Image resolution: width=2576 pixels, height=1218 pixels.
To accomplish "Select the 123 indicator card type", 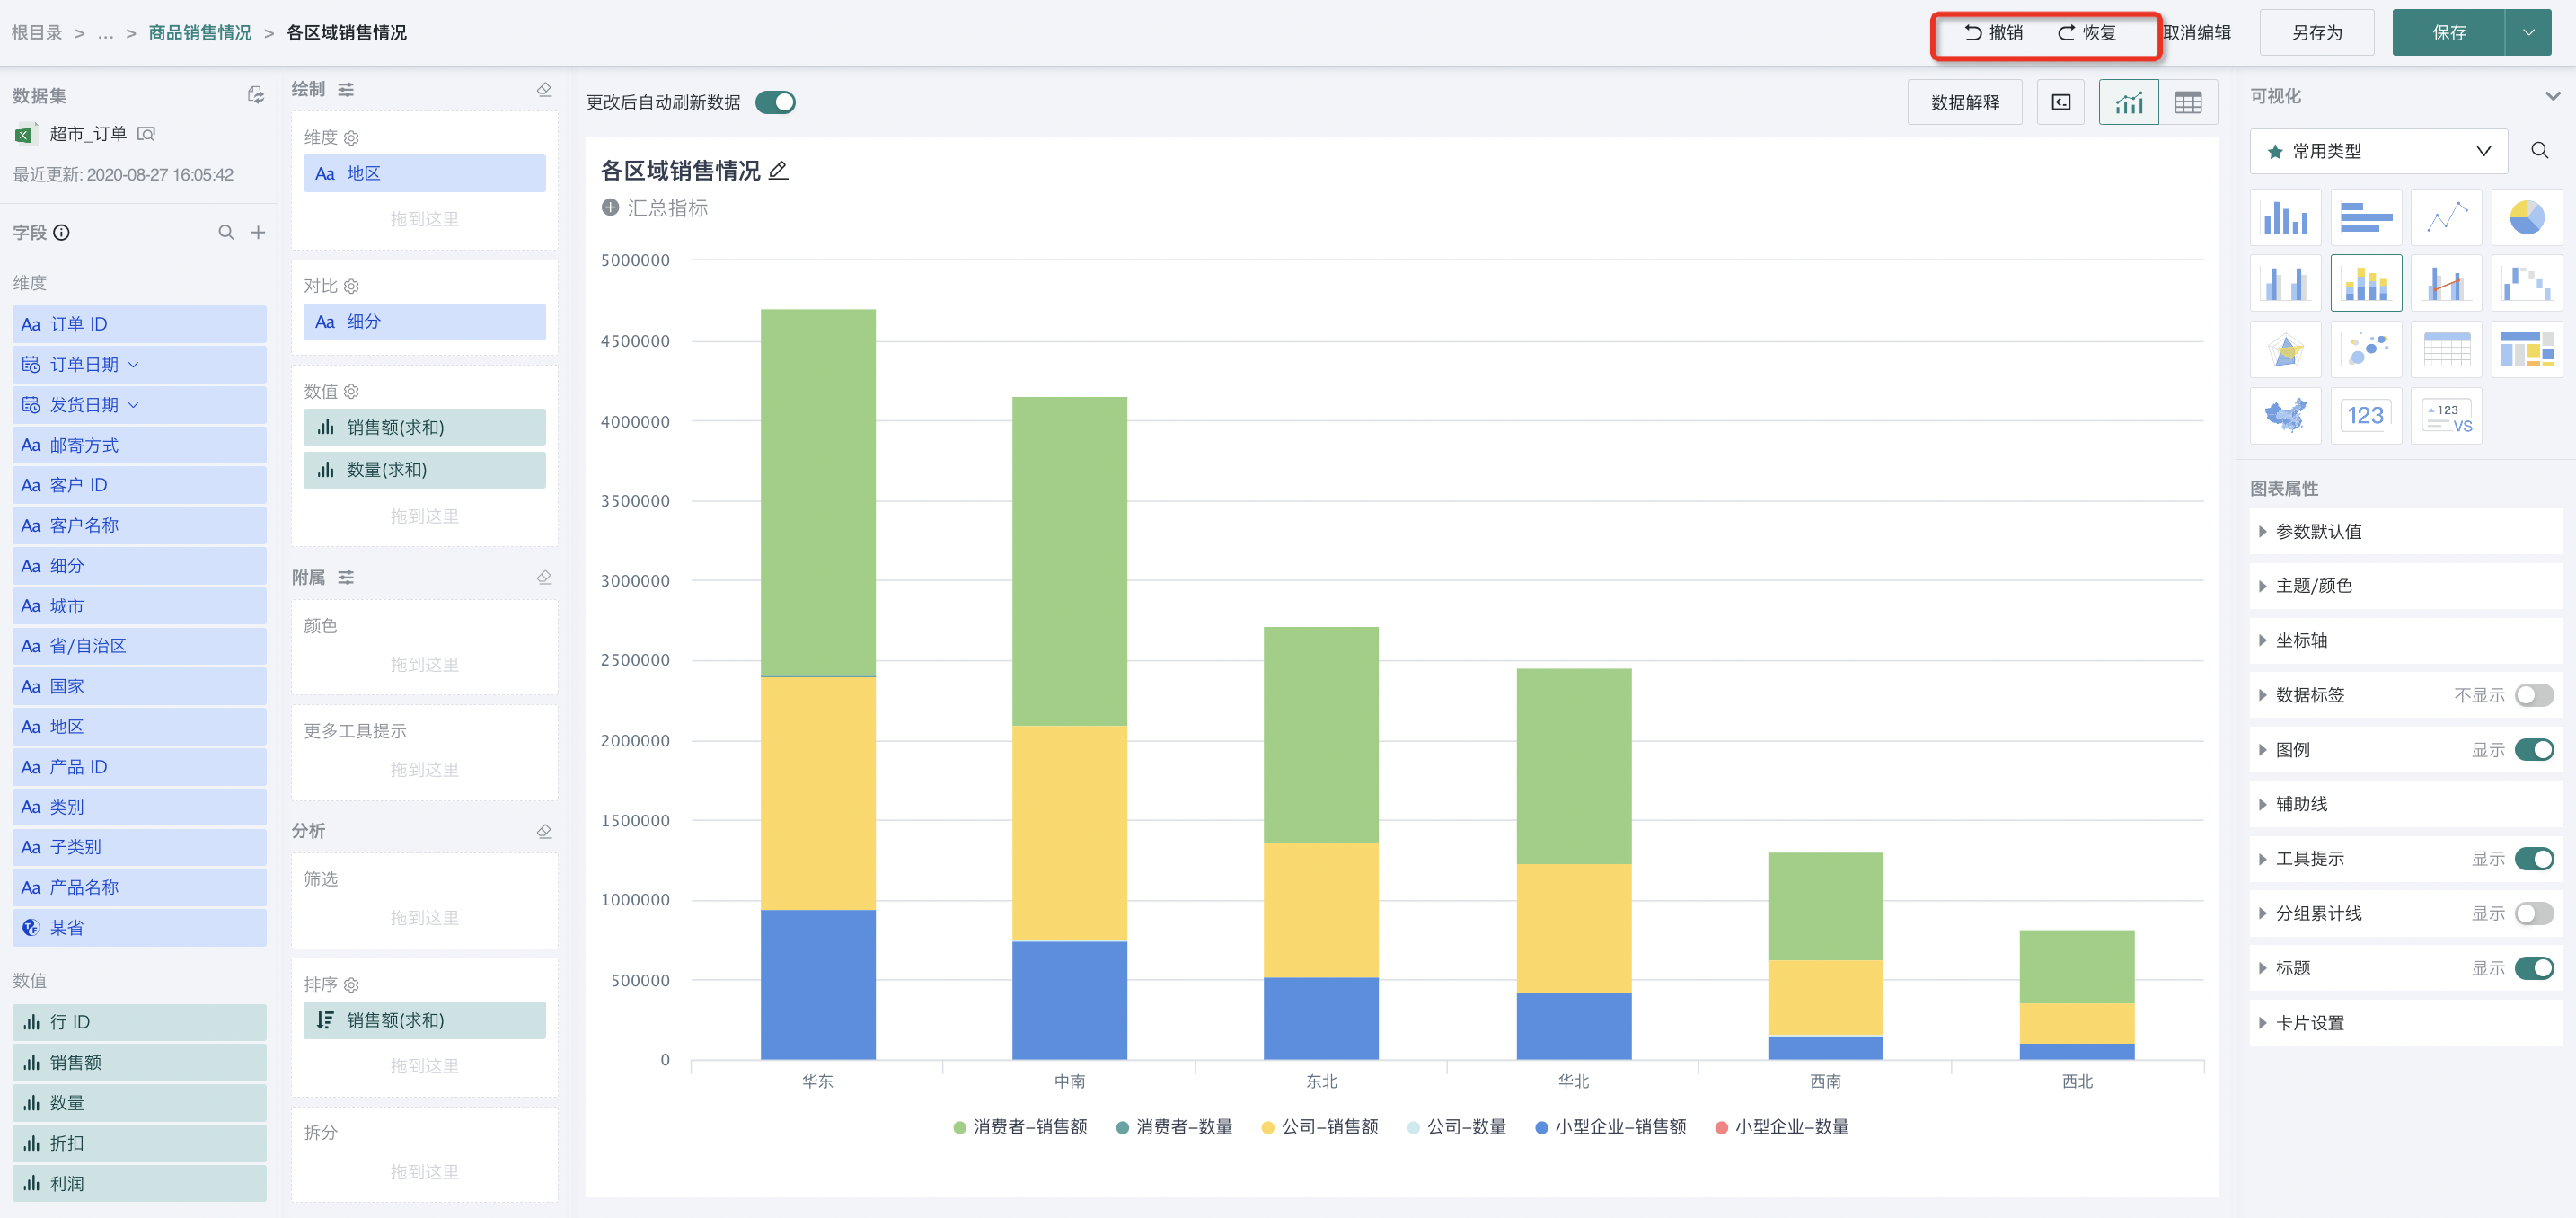I will coord(2366,415).
